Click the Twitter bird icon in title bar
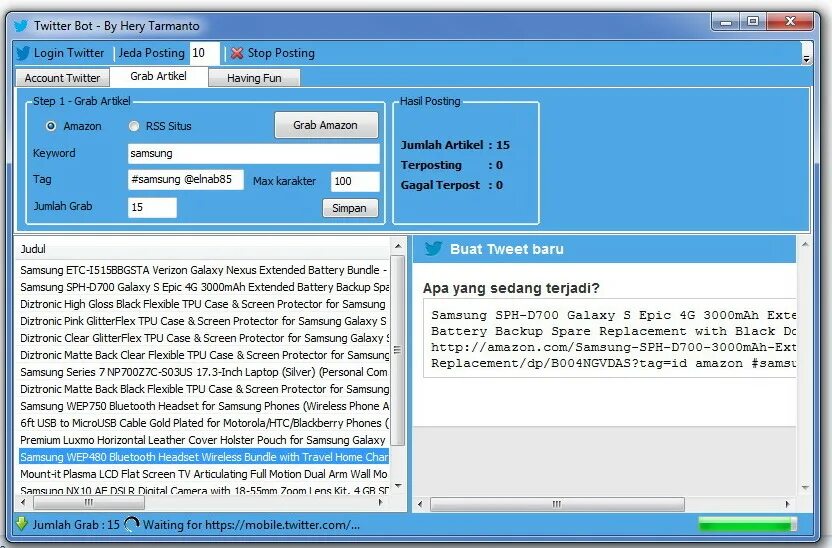The width and height of the screenshot is (832, 548). pos(21,25)
